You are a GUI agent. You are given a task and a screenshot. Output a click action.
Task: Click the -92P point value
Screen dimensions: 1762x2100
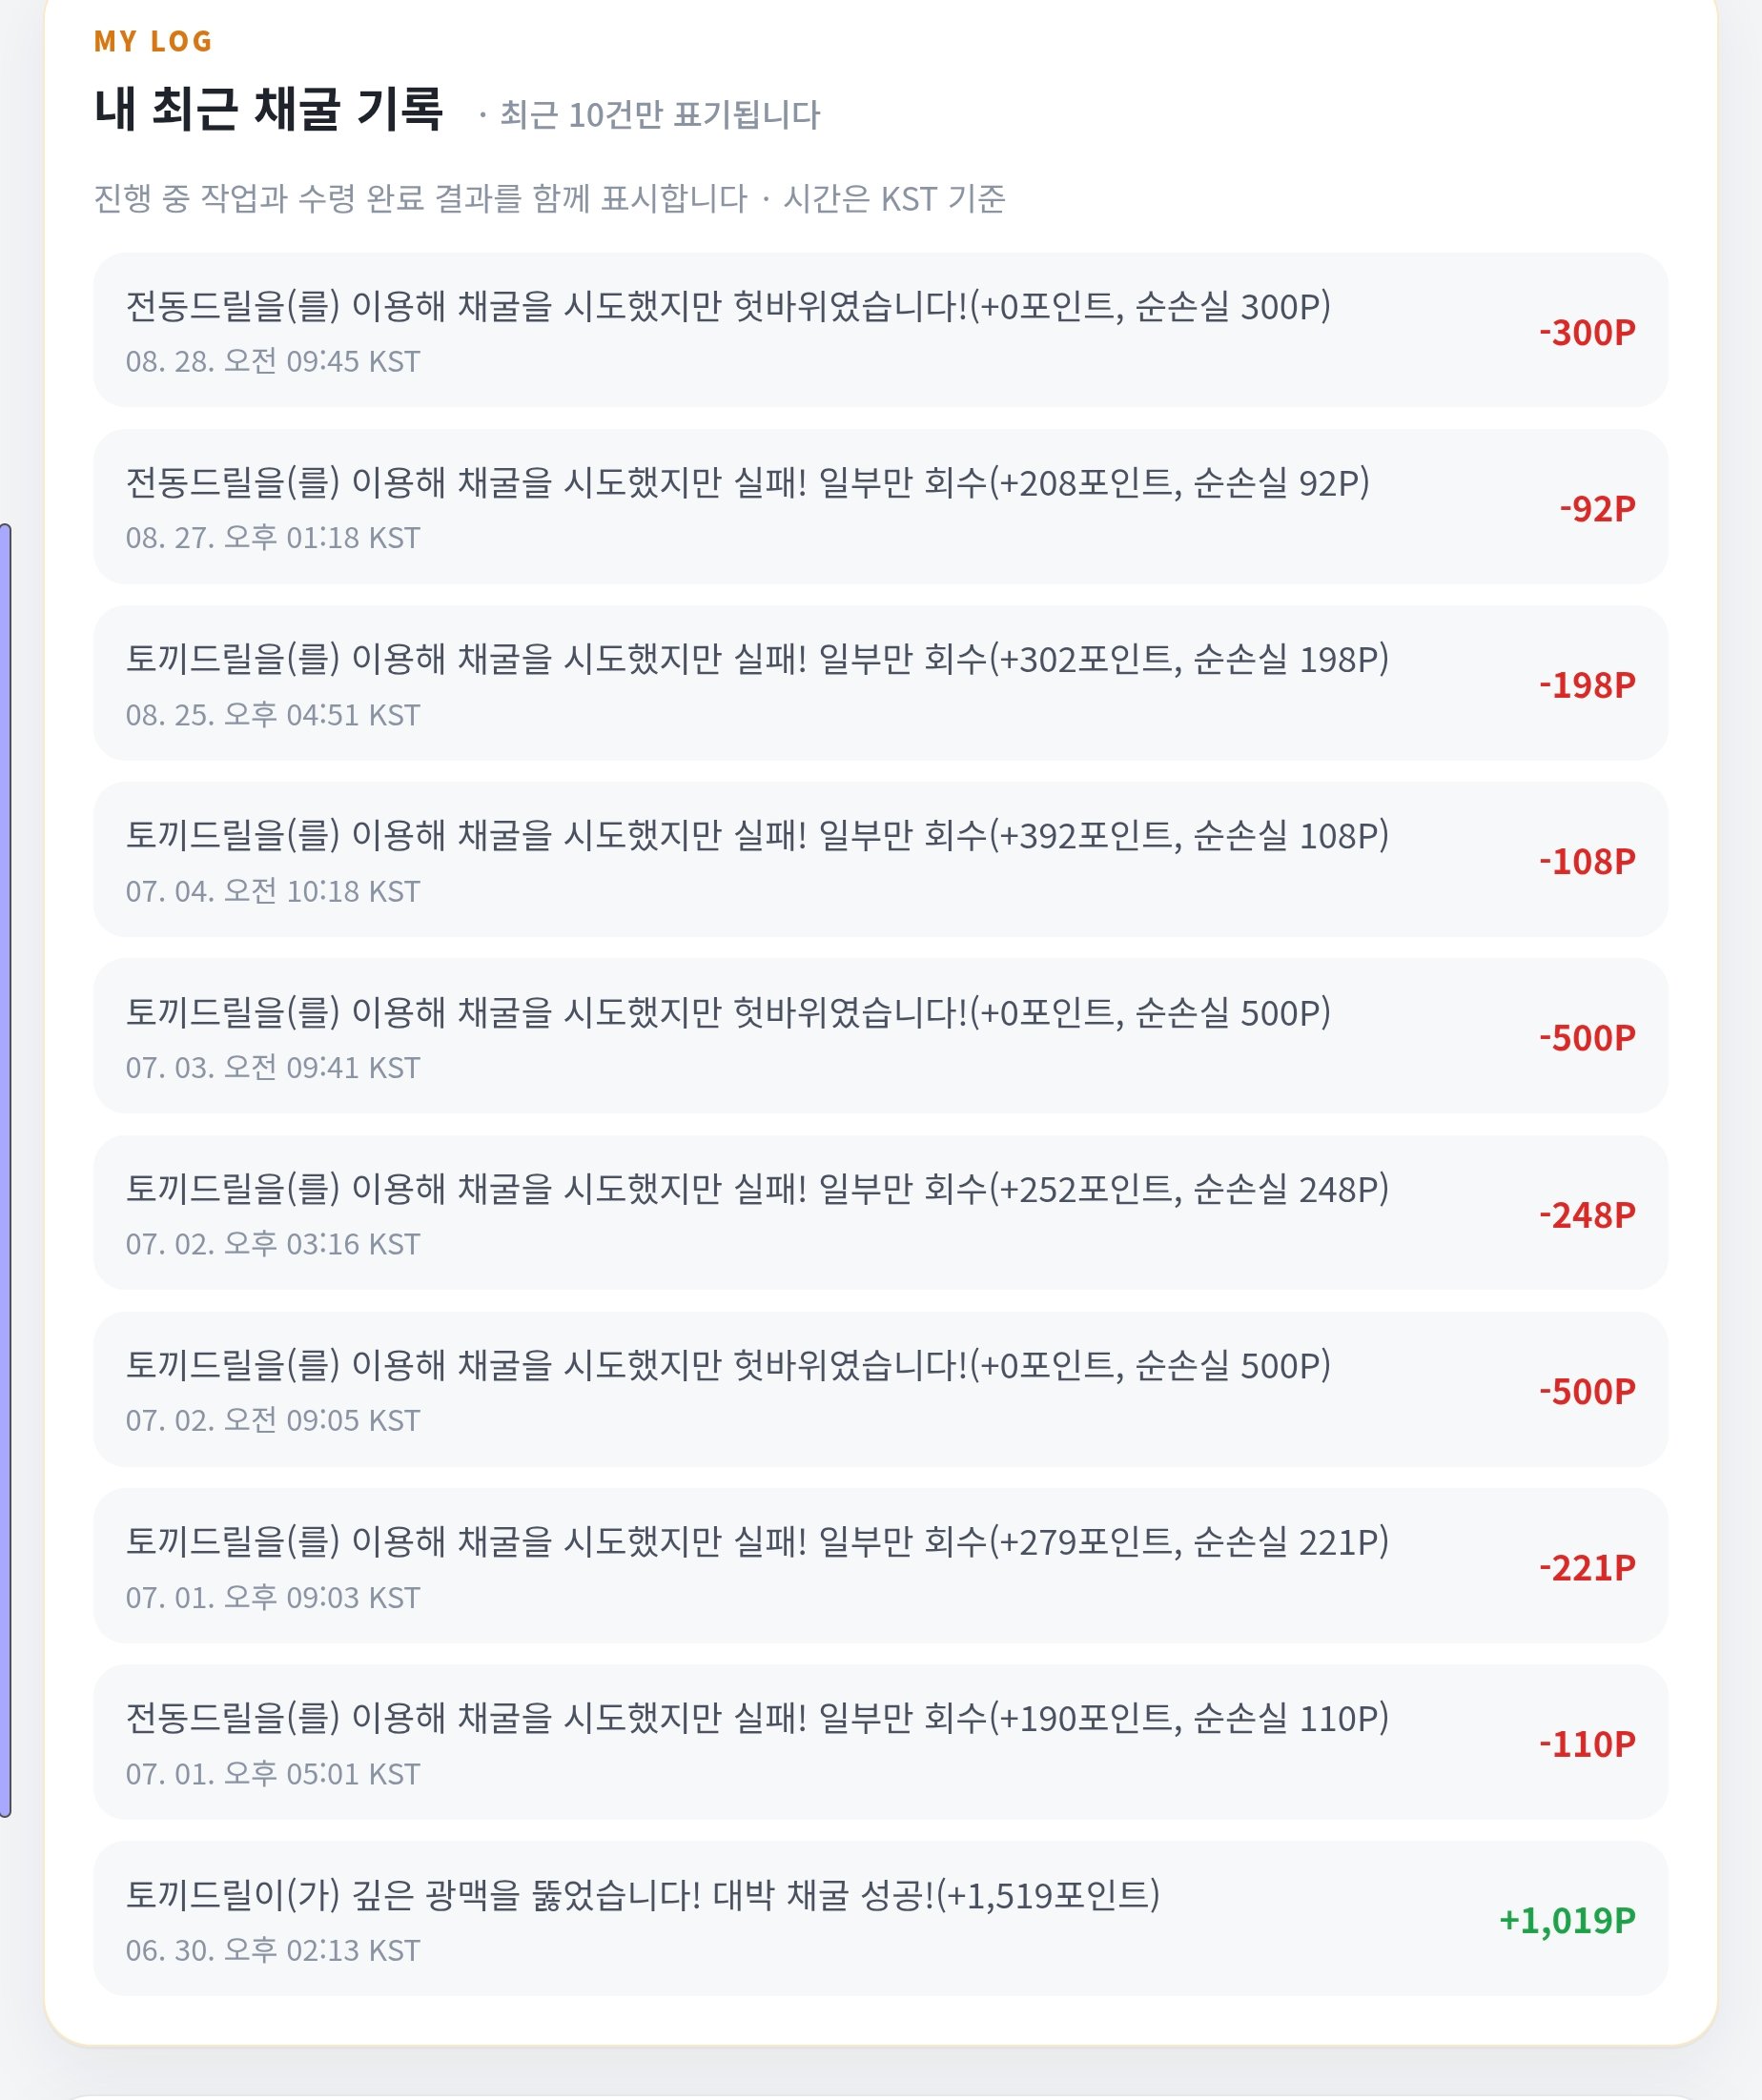1597,508
